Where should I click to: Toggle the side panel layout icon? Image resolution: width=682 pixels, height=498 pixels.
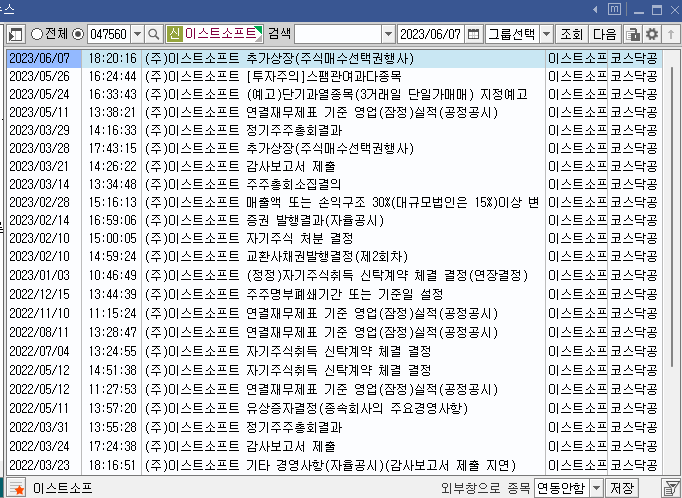(16, 34)
